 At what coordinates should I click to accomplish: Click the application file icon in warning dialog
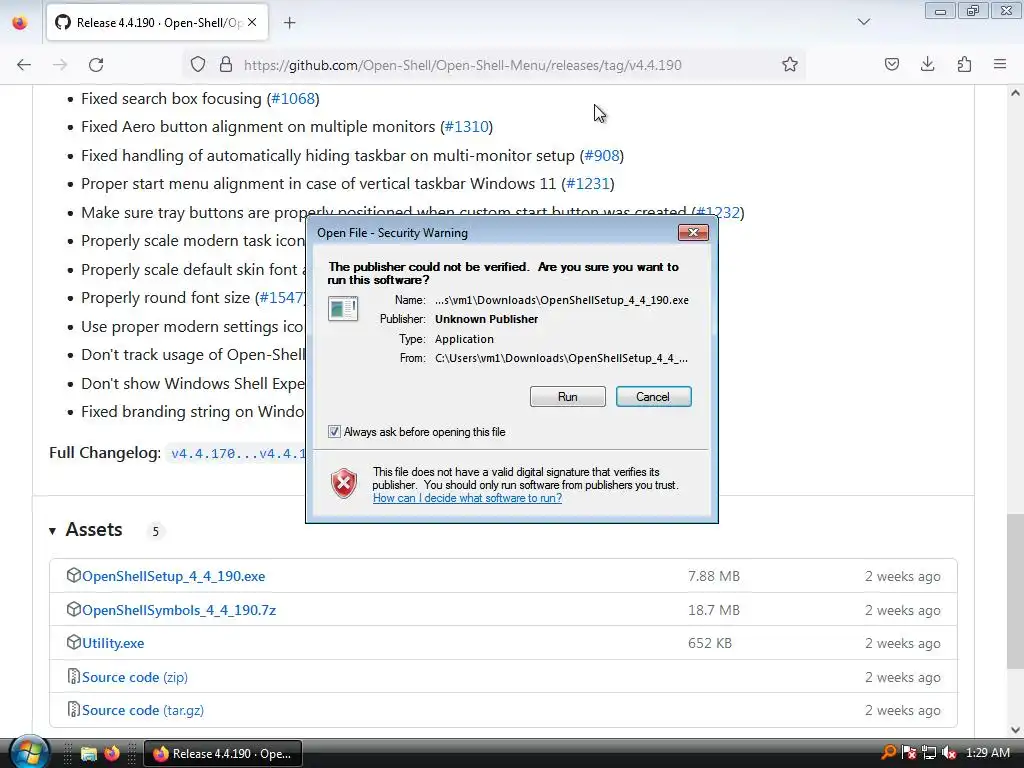click(343, 308)
